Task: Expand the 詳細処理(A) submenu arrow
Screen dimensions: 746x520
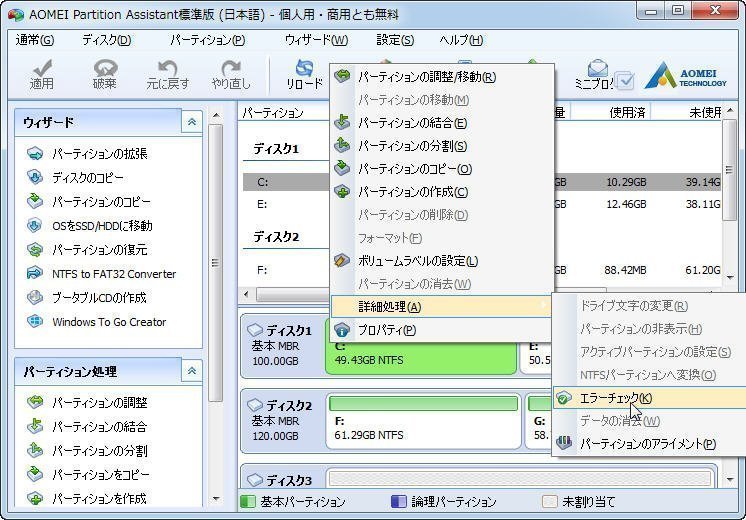Action: pos(543,306)
